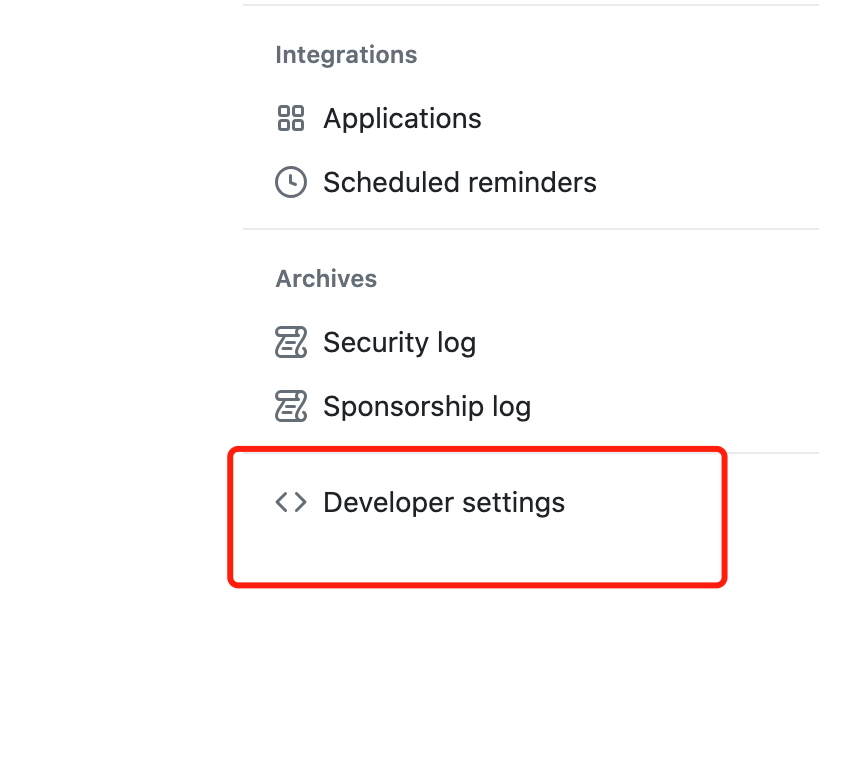Click the code brackets icon for Developer settings
The height and width of the screenshot is (762, 858).
click(x=290, y=502)
